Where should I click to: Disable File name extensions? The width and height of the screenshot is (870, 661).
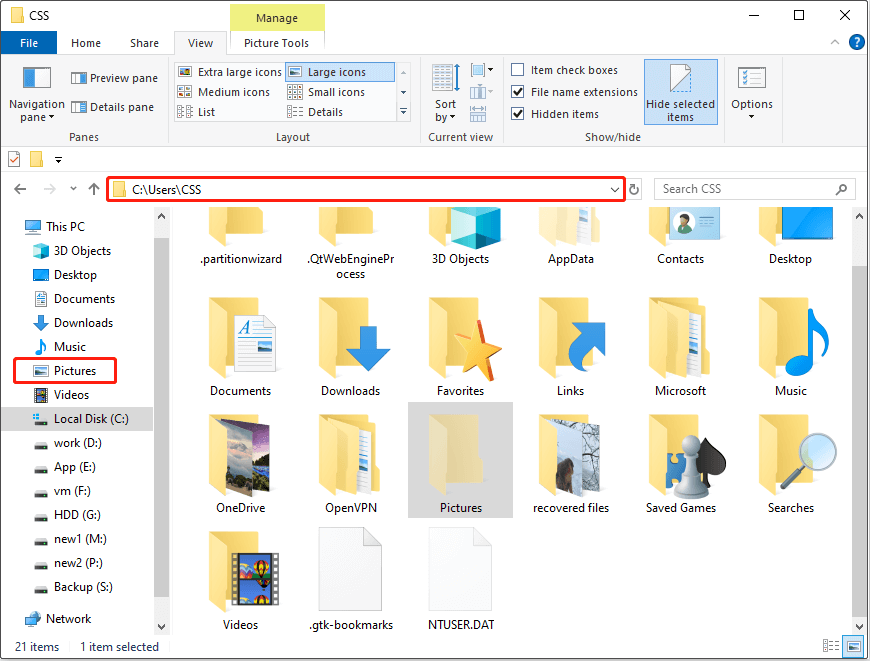click(x=517, y=91)
